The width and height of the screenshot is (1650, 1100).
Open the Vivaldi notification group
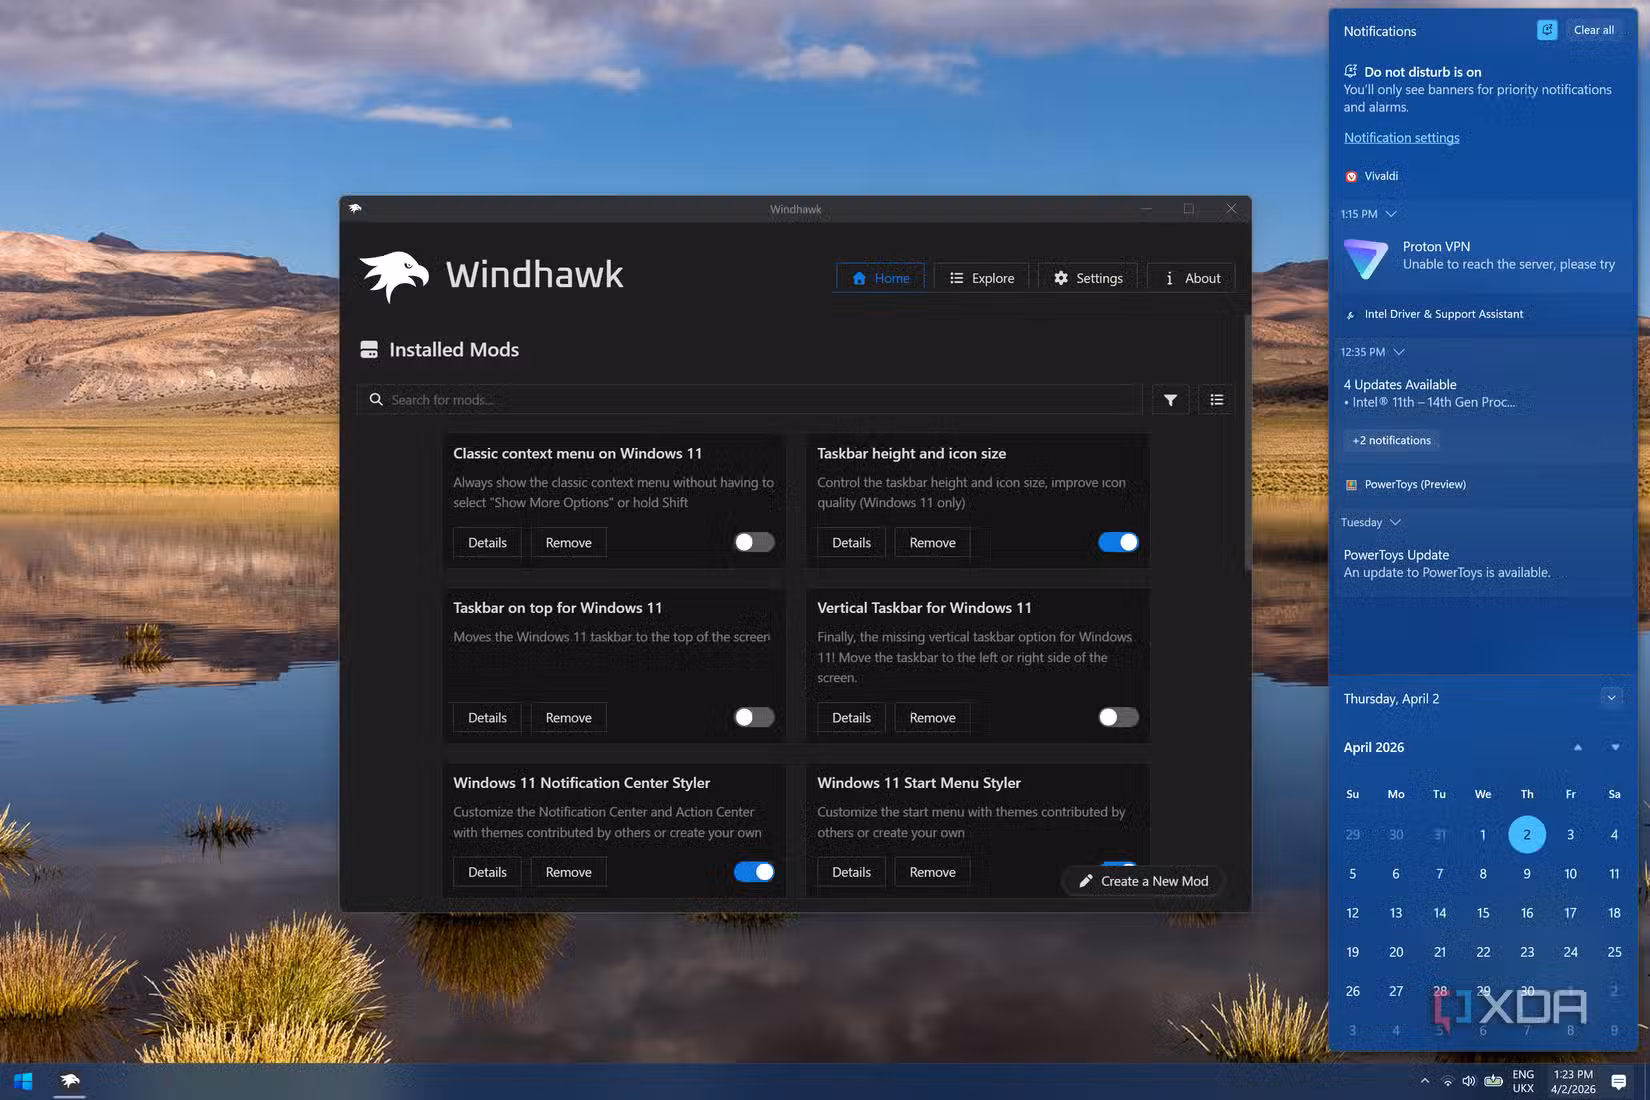click(x=1381, y=176)
